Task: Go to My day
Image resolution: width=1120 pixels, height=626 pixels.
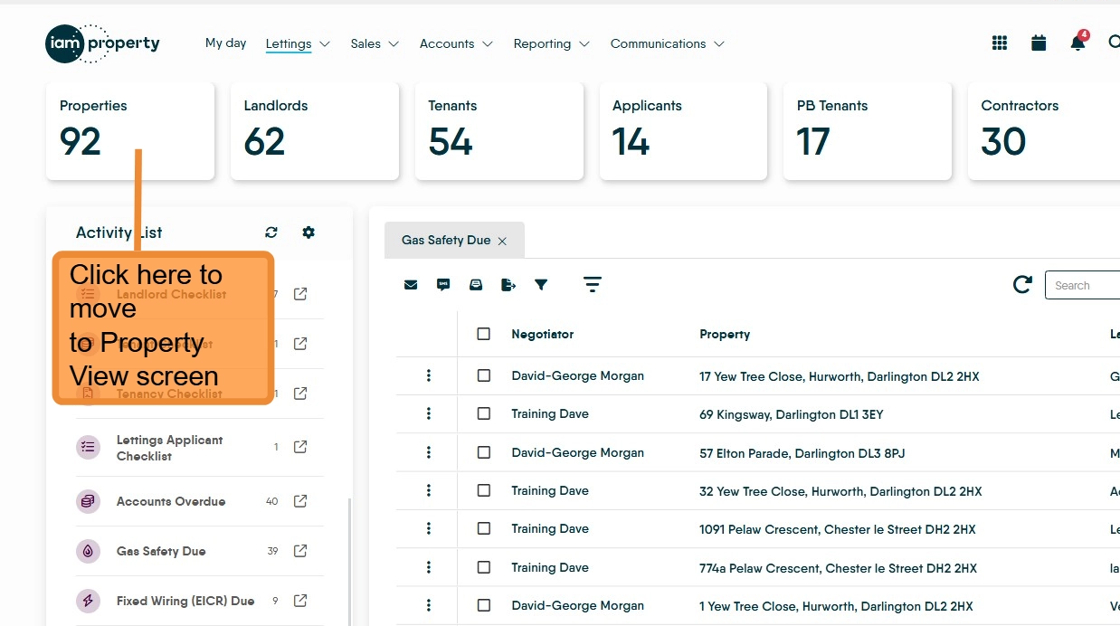Action: [x=225, y=43]
